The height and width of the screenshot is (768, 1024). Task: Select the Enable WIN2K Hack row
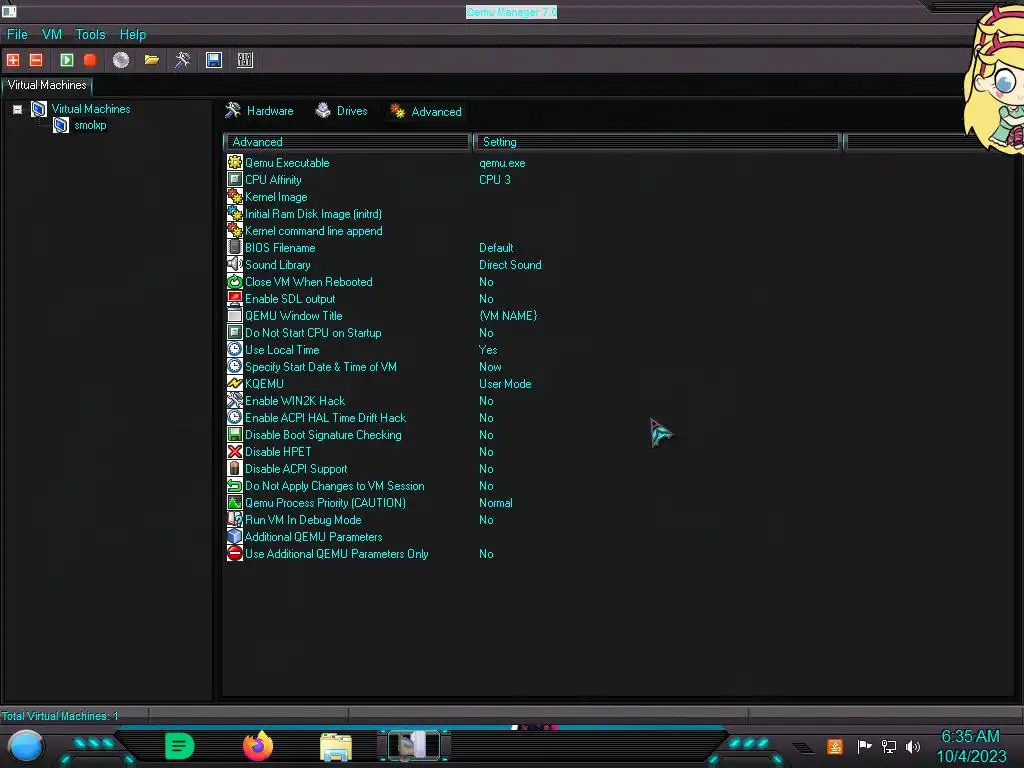click(x=295, y=400)
